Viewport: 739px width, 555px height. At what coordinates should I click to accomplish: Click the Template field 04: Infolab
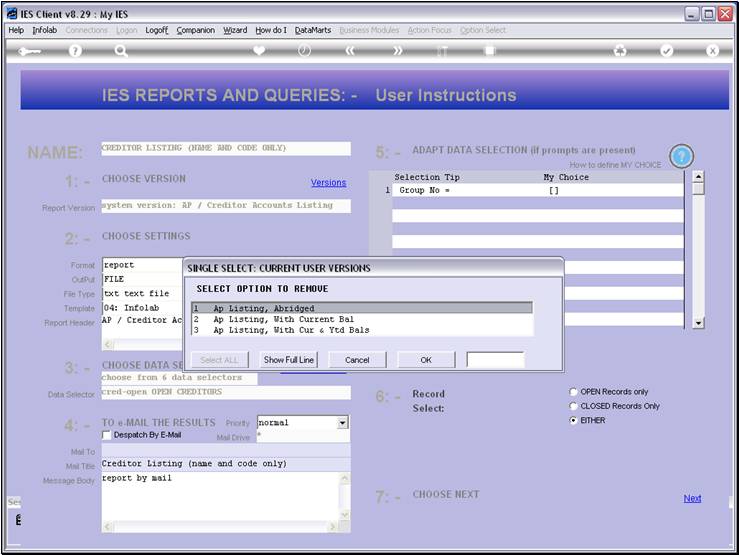click(142, 308)
